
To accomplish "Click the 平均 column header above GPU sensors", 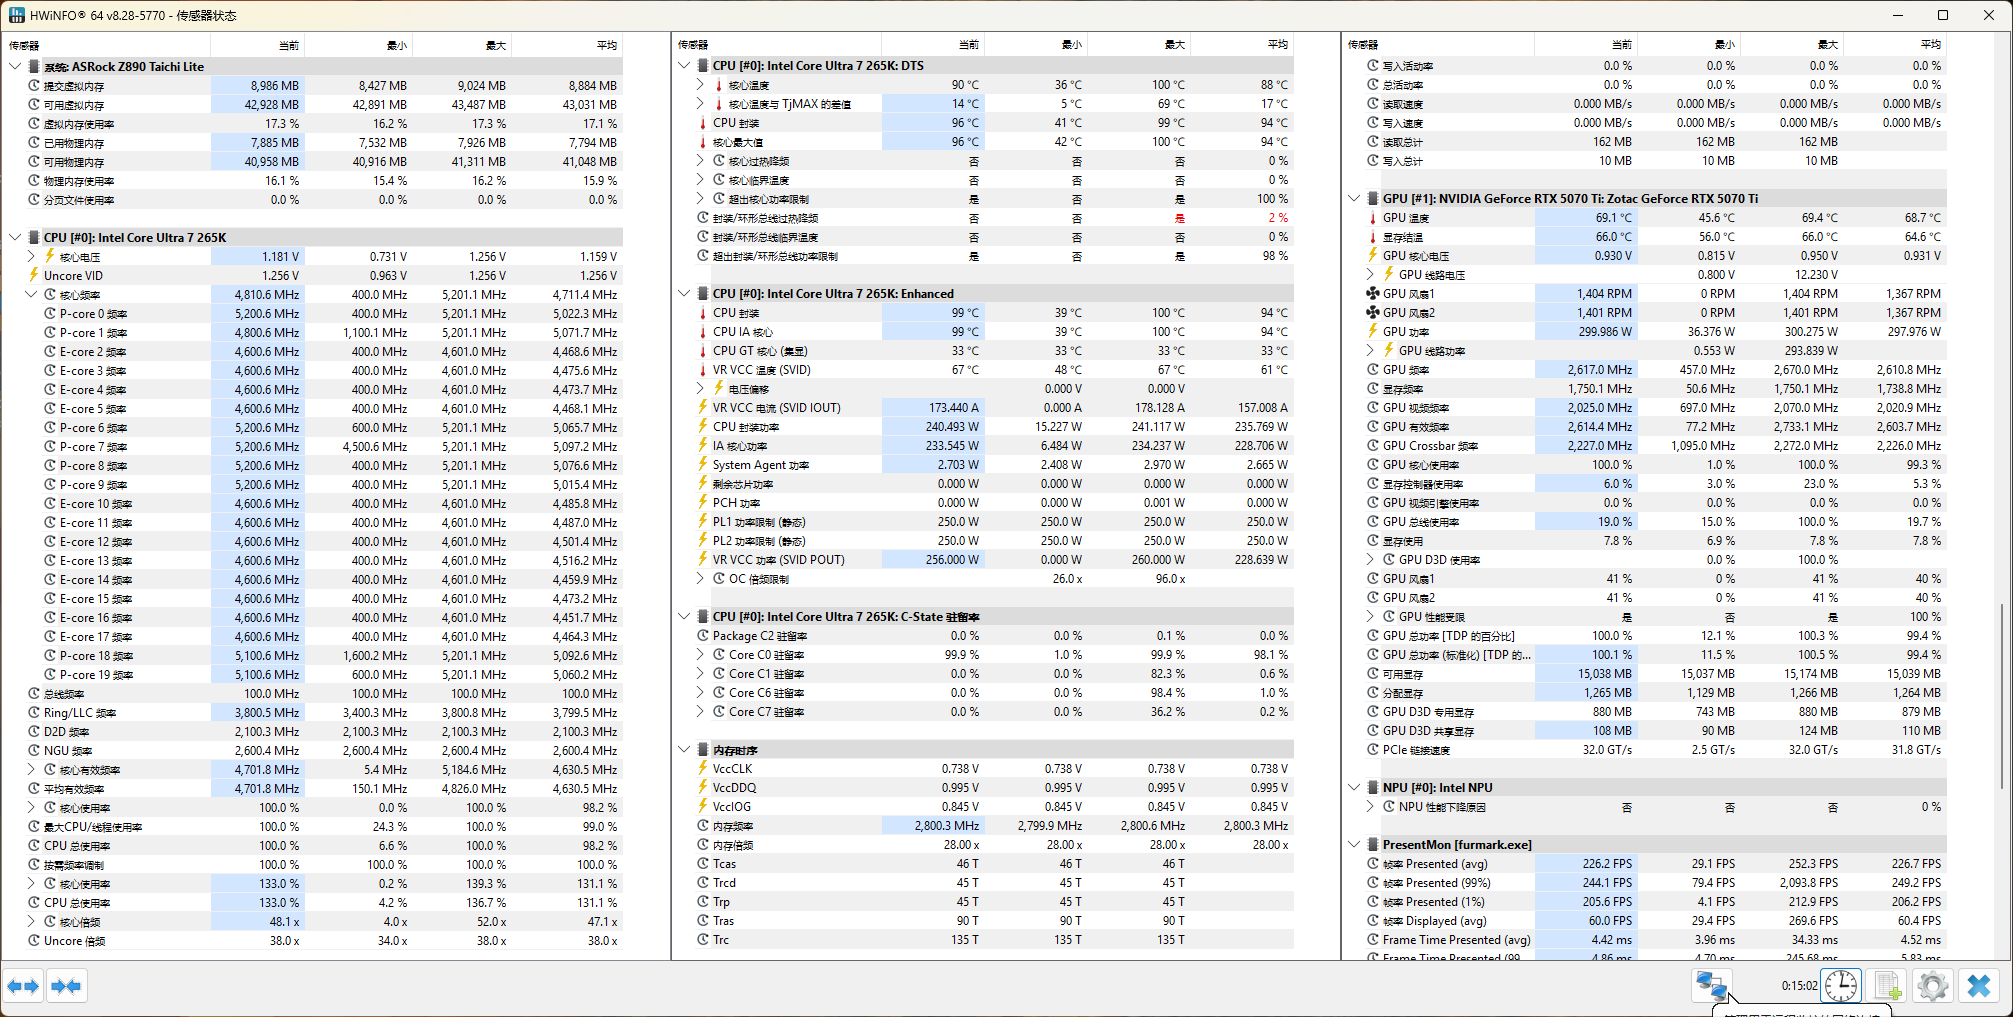I will (x=1930, y=45).
